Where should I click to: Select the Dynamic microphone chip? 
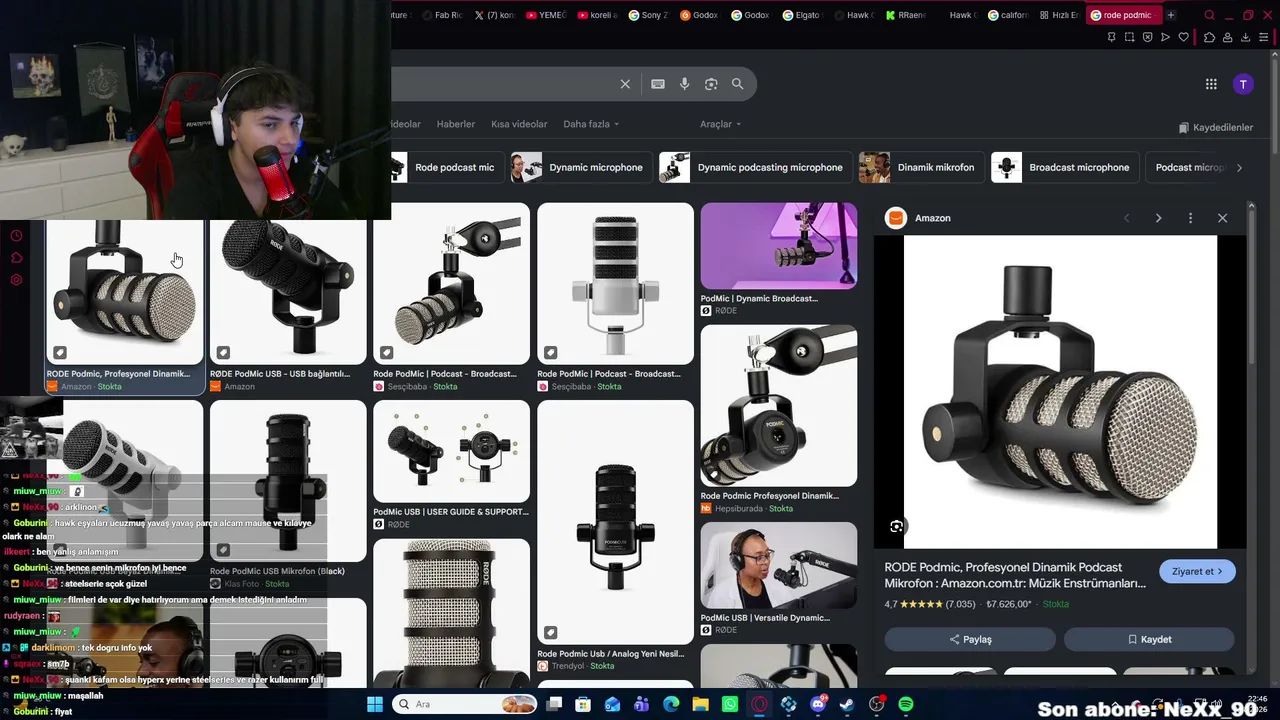pyautogui.click(x=582, y=167)
